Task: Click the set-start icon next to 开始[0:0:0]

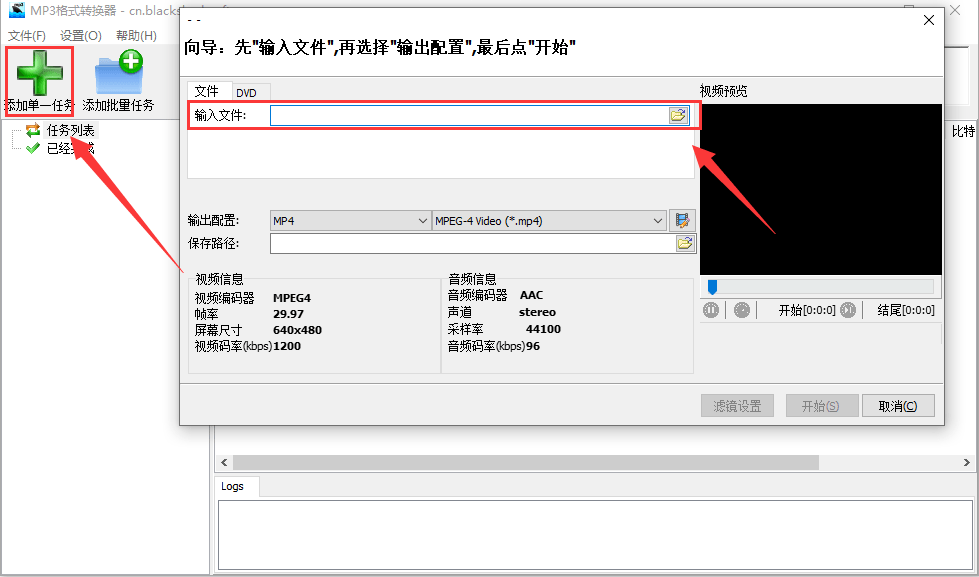Action: (x=849, y=310)
